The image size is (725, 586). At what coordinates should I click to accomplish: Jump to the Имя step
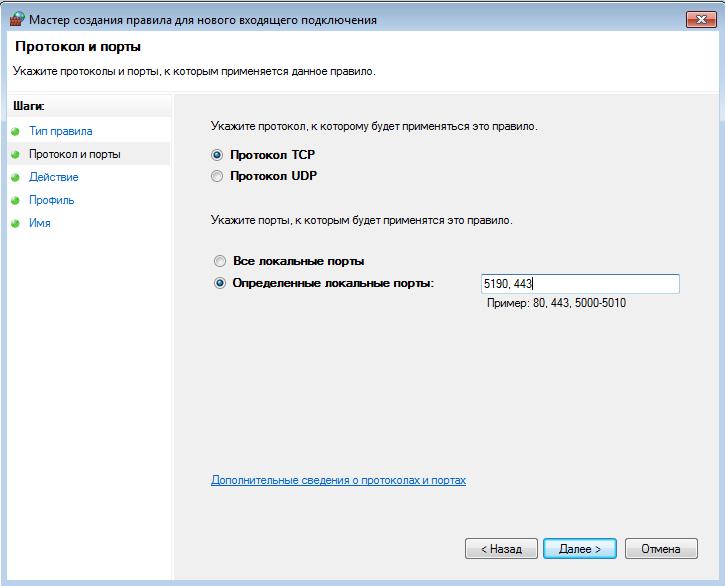point(40,223)
